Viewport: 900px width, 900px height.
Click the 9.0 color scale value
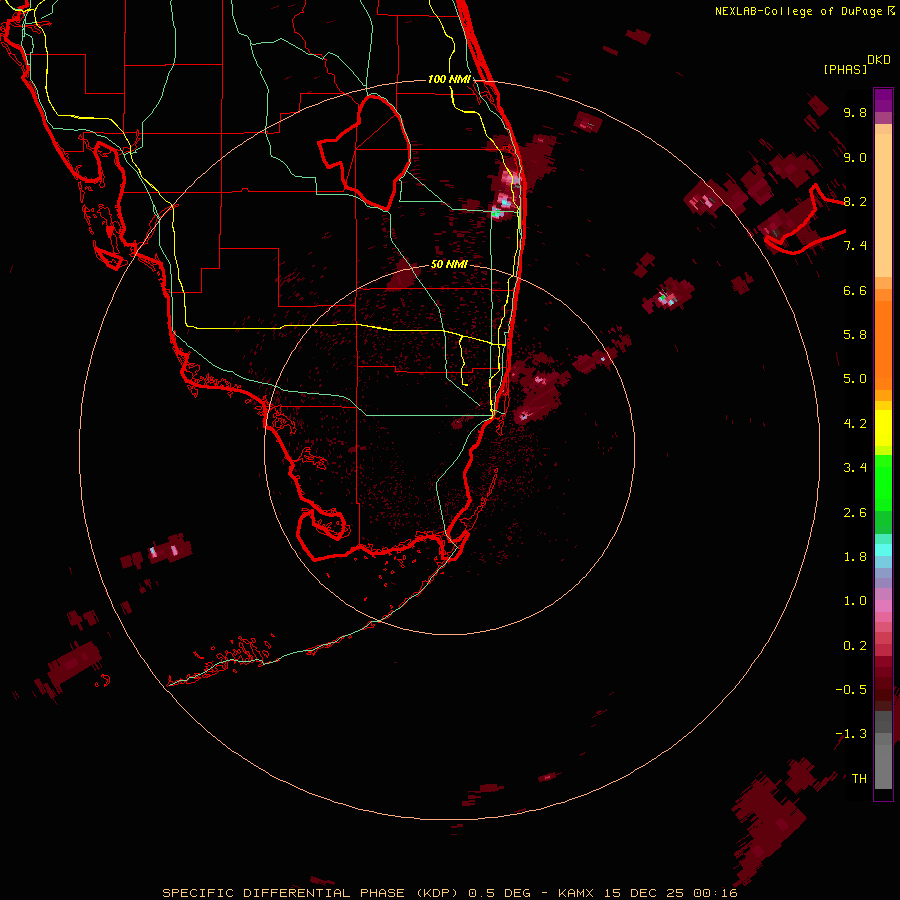click(x=855, y=158)
